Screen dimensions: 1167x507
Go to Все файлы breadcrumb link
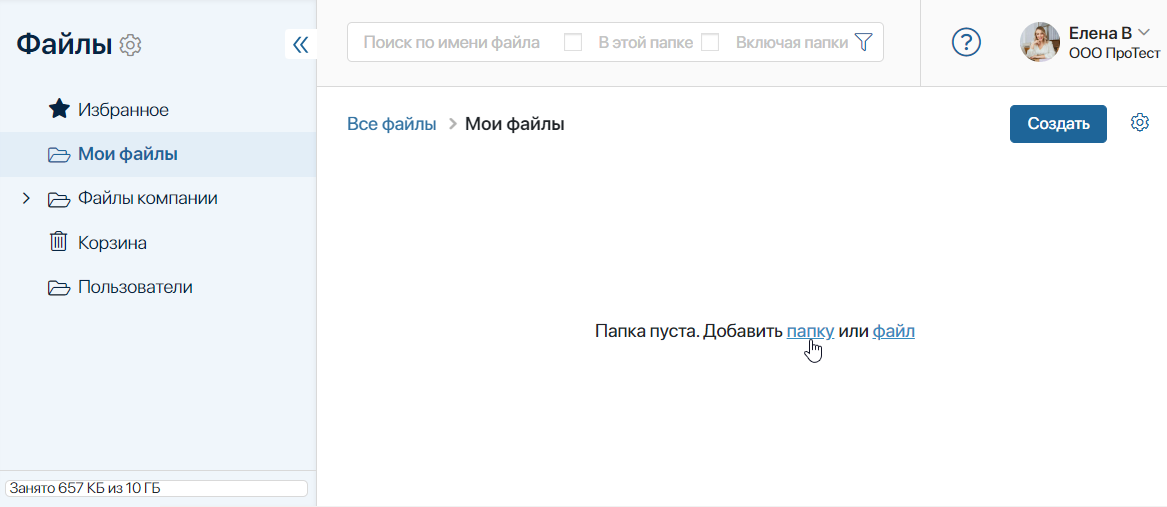[391, 124]
